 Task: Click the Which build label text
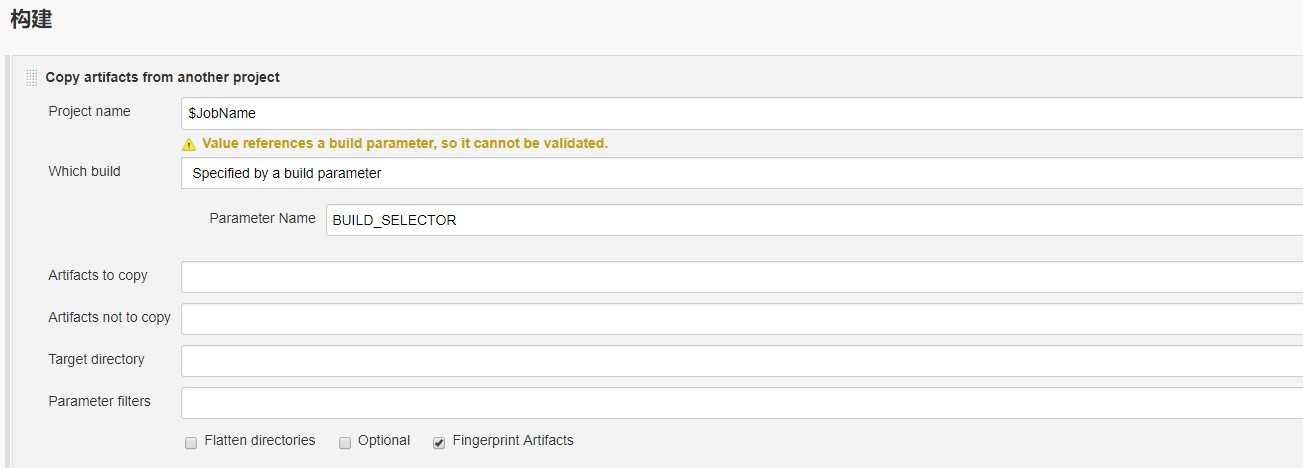[84, 171]
